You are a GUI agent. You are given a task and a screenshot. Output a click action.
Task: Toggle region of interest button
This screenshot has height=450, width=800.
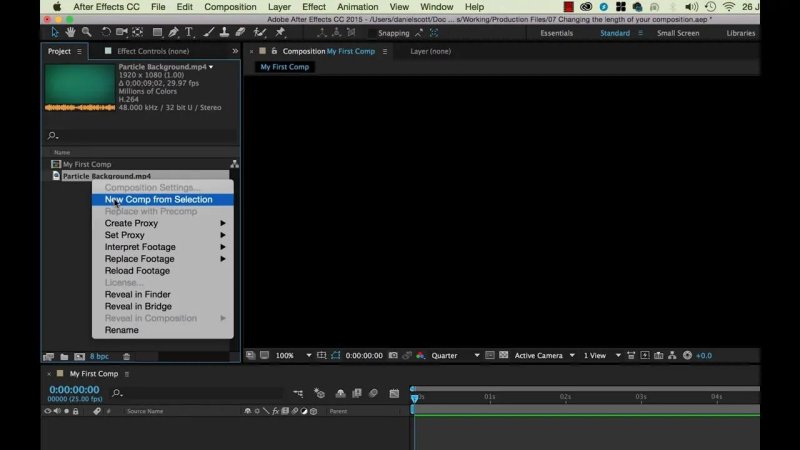[490, 355]
